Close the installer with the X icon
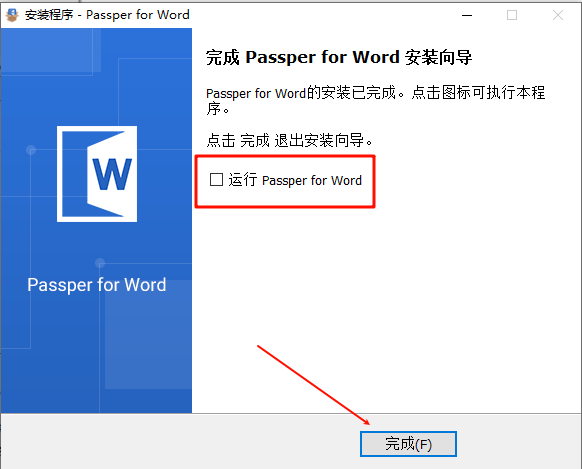The width and height of the screenshot is (582, 469). [558, 15]
